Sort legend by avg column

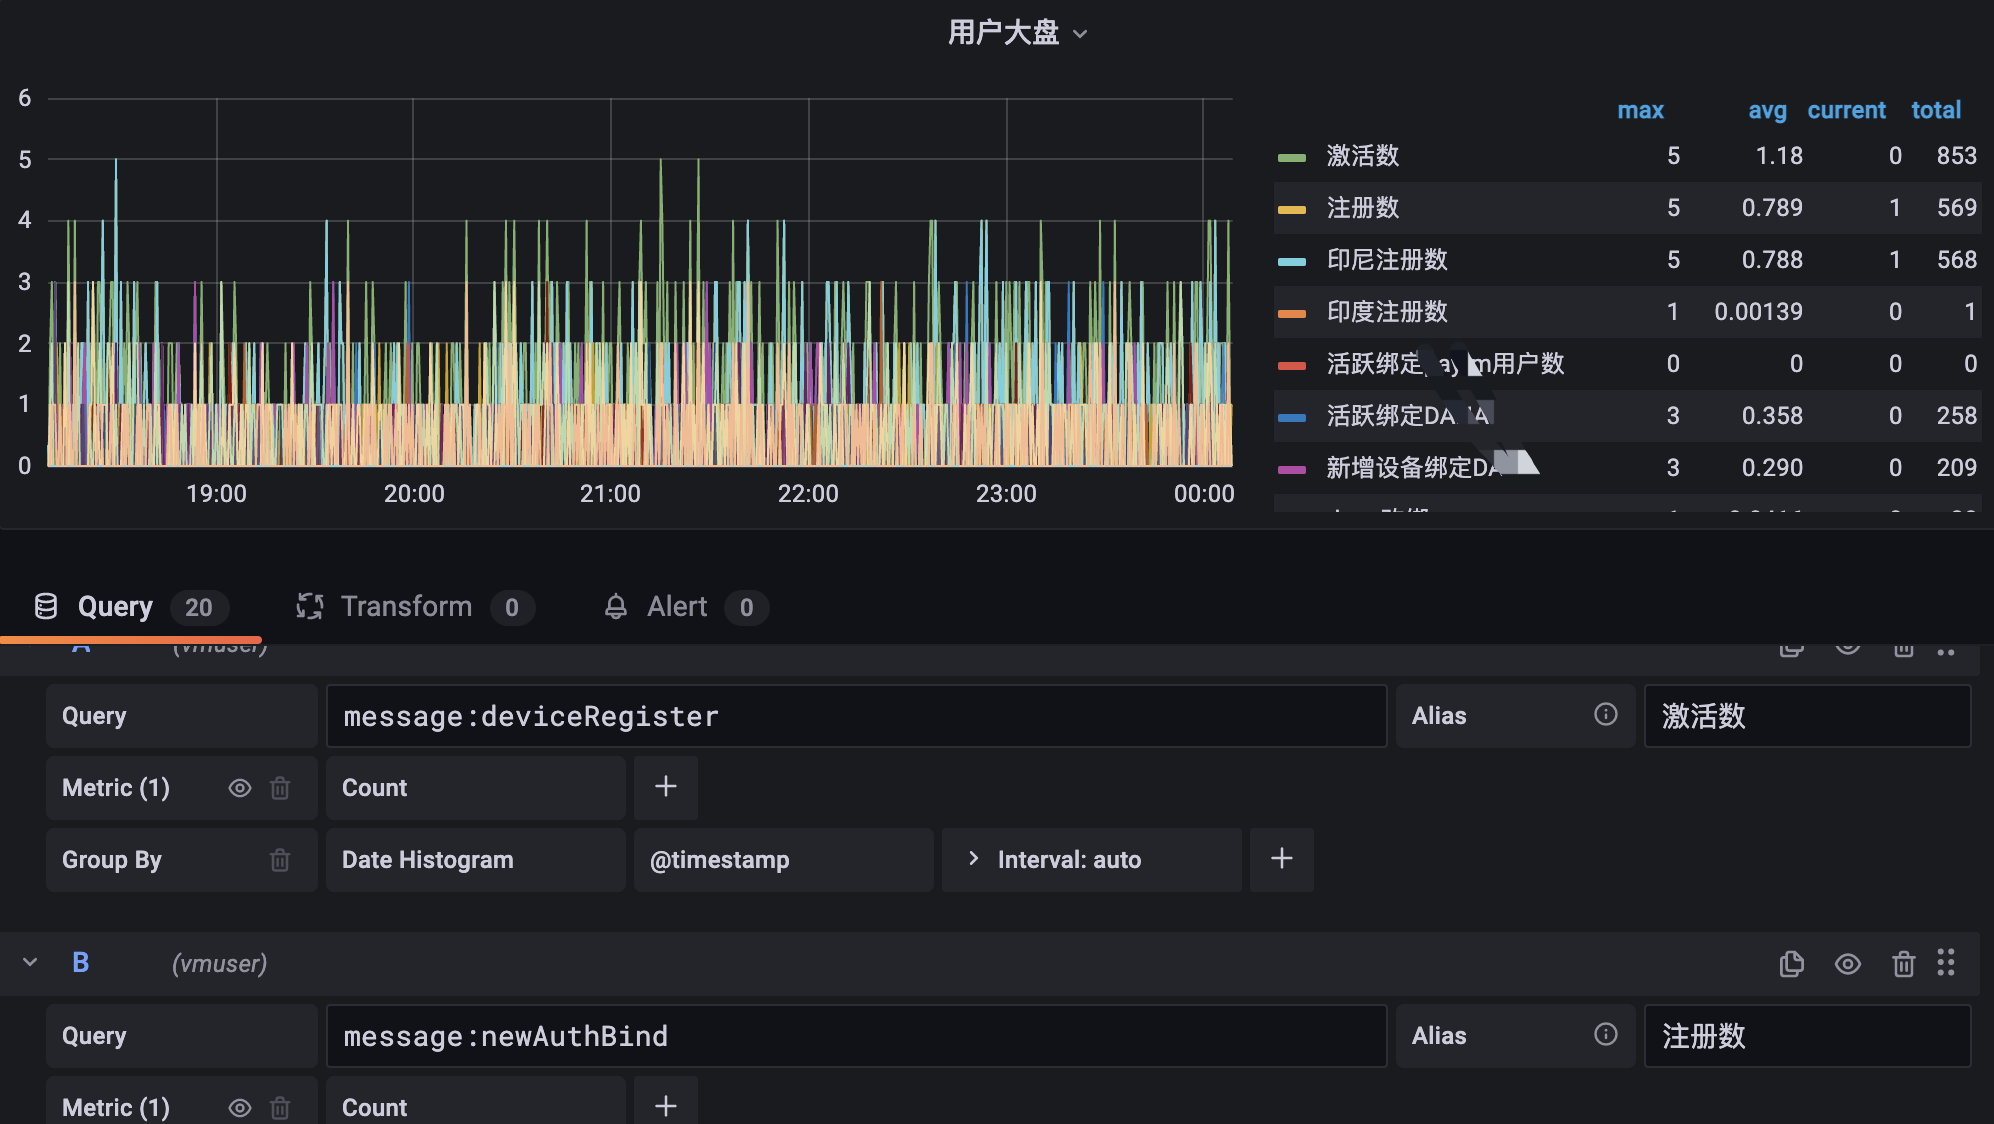[x=1767, y=110]
